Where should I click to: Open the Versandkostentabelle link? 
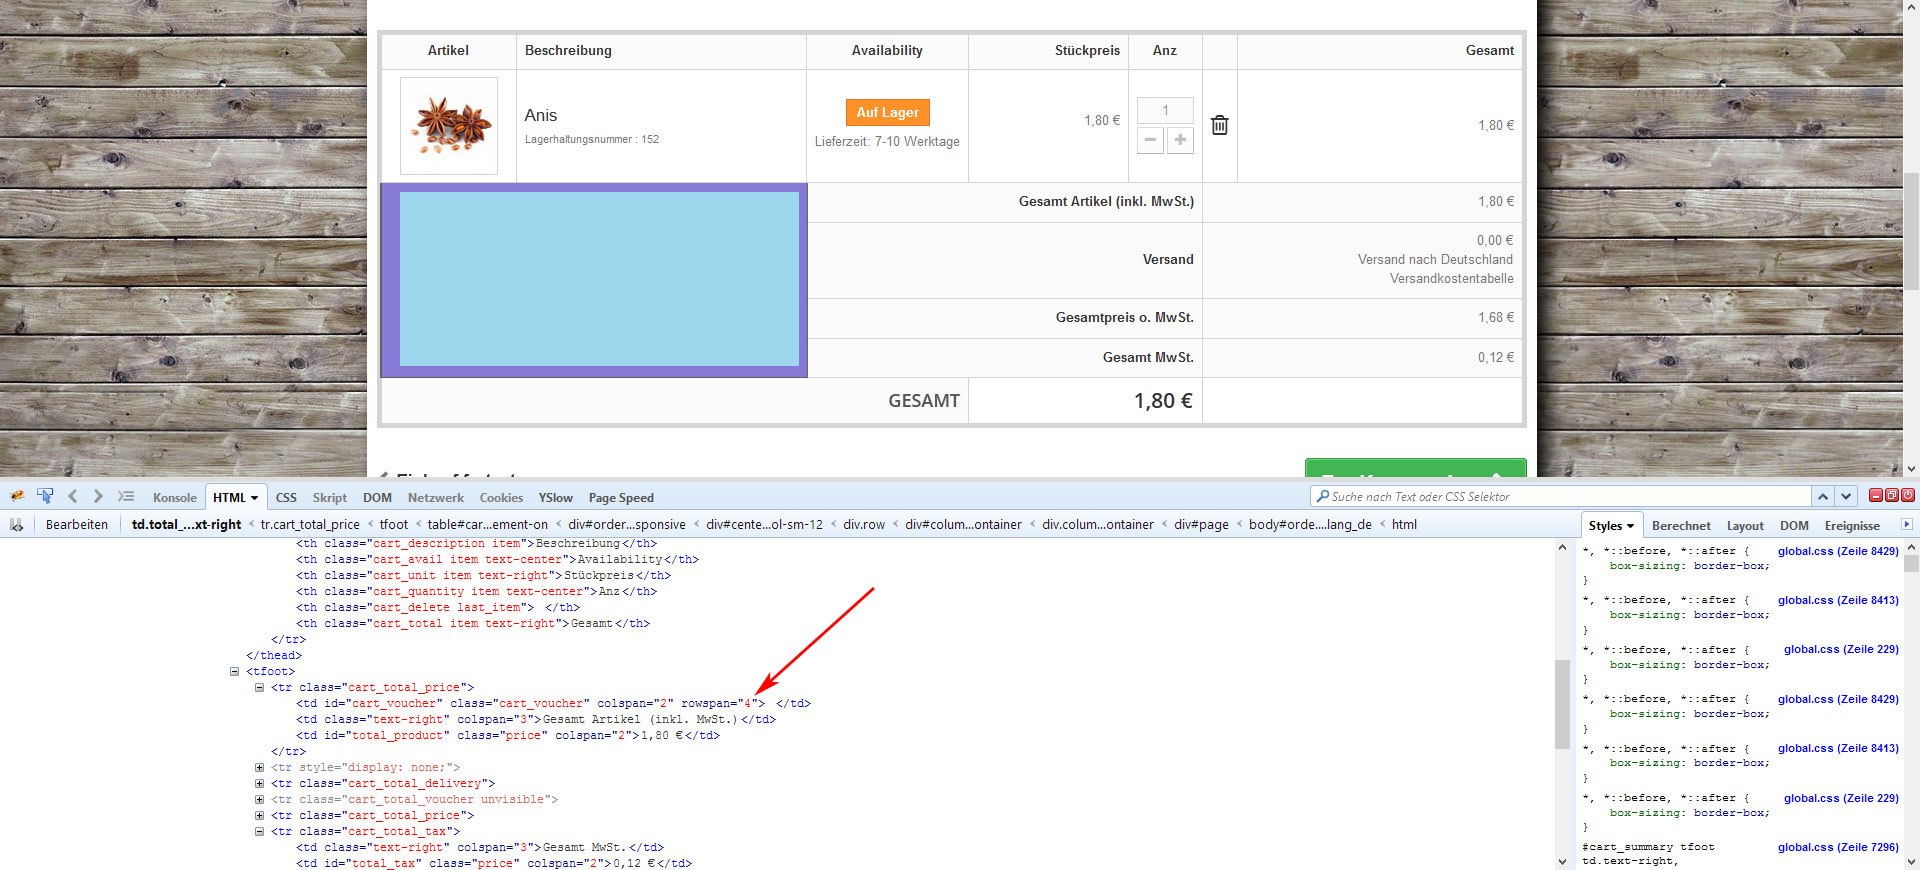click(x=1451, y=279)
